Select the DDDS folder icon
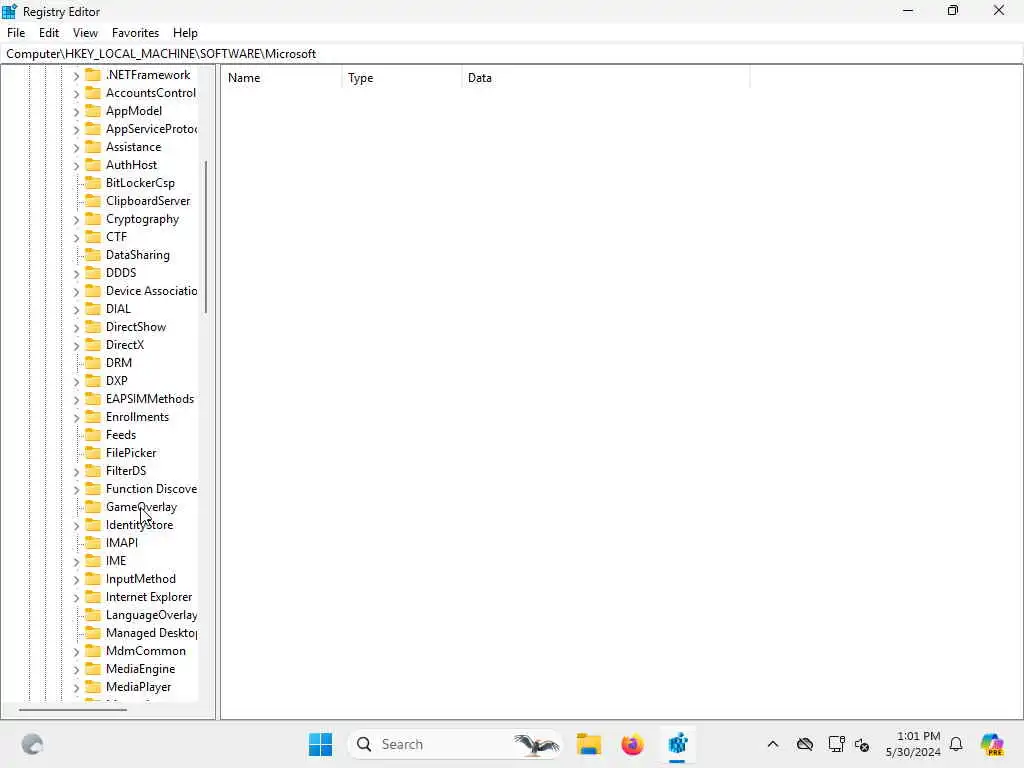The height and width of the screenshot is (768, 1024). coord(93,272)
